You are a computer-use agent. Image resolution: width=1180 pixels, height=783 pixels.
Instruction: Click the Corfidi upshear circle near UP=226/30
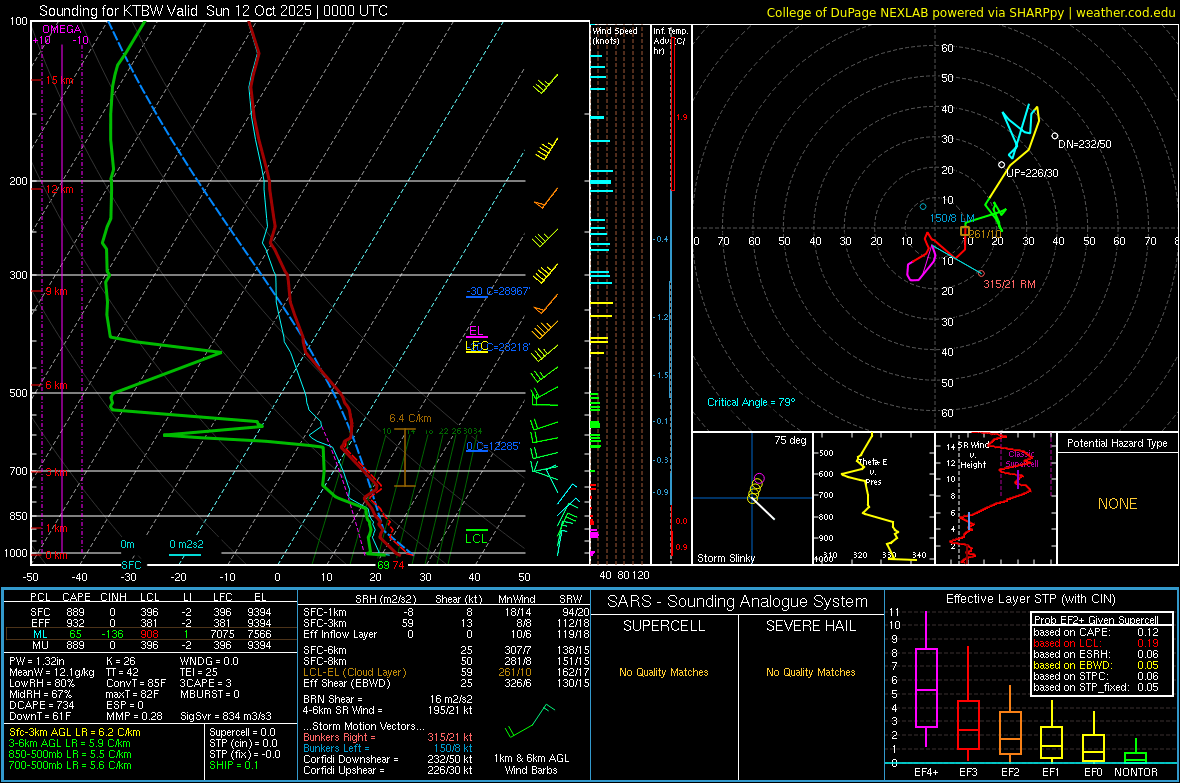click(1002, 164)
